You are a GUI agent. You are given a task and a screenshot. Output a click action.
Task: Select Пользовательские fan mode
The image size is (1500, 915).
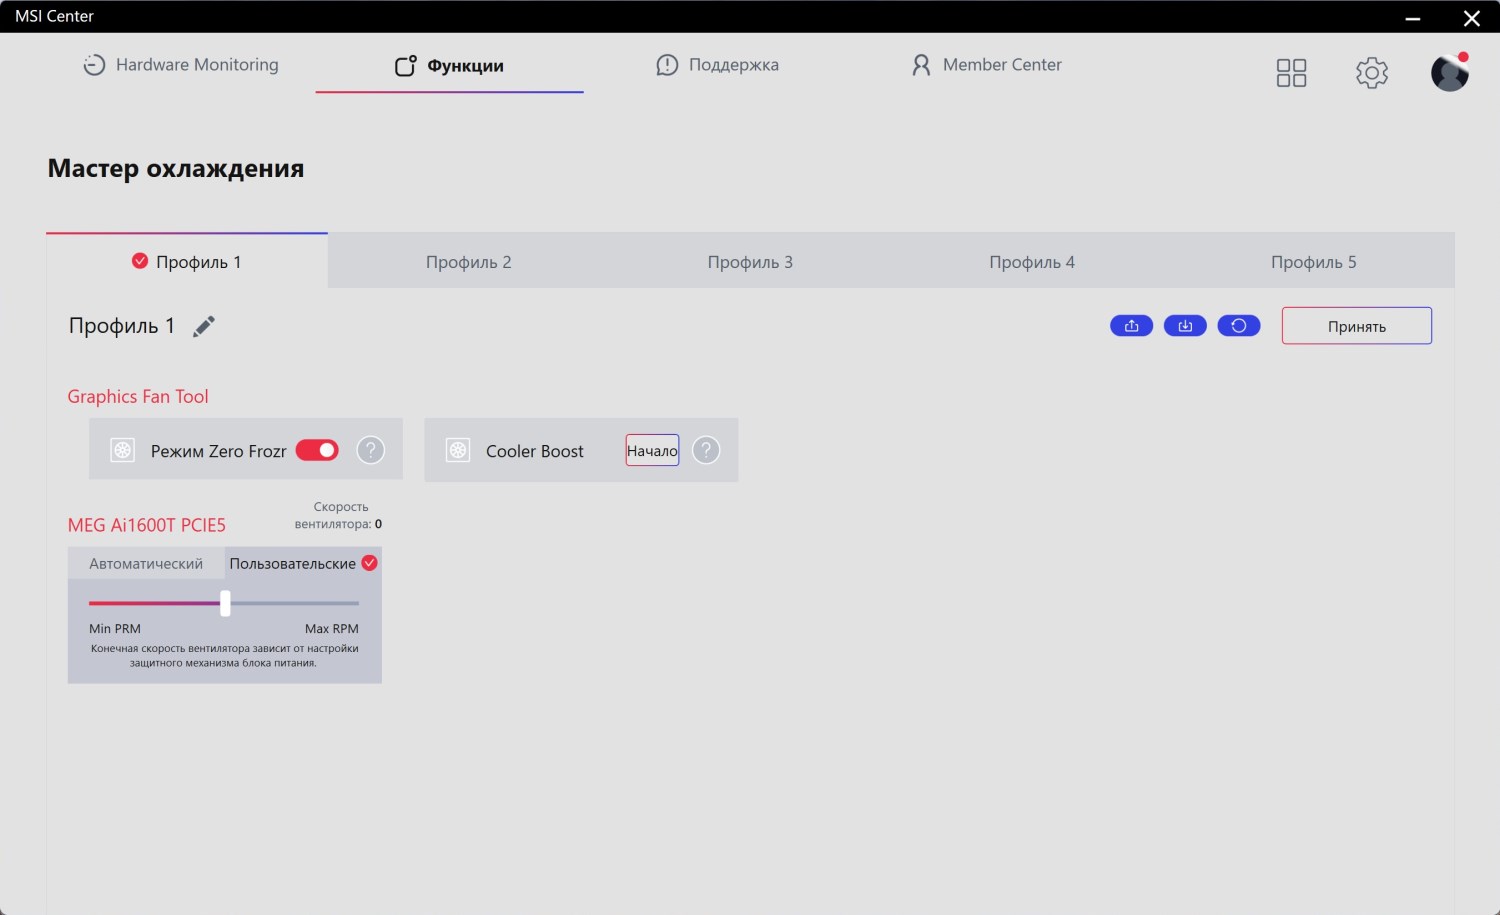tap(293, 564)
